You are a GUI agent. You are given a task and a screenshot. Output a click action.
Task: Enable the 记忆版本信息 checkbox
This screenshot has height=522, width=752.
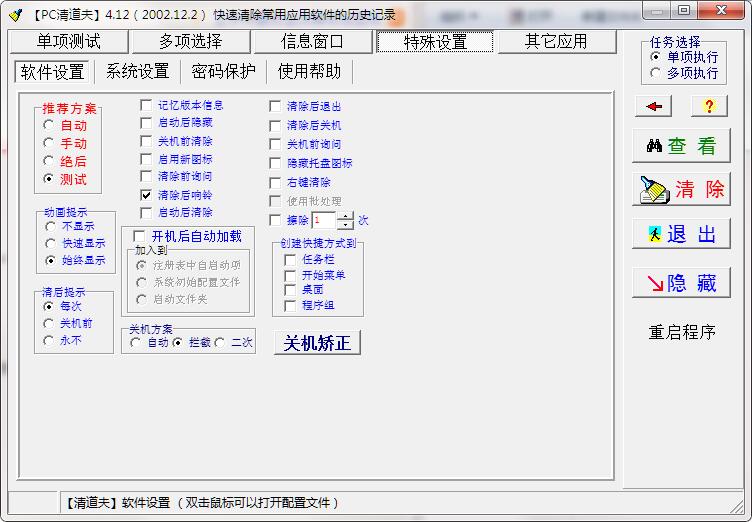pos(147,105)
